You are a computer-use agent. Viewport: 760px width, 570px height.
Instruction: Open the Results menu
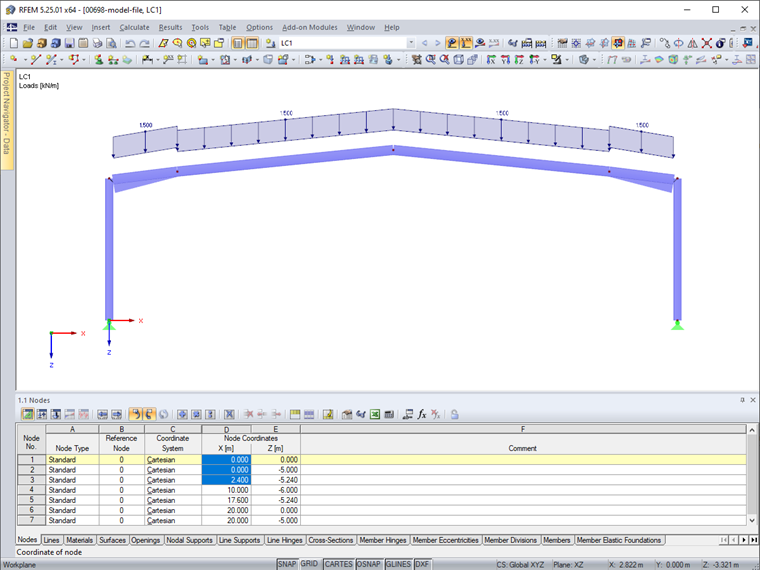point(170,28)
